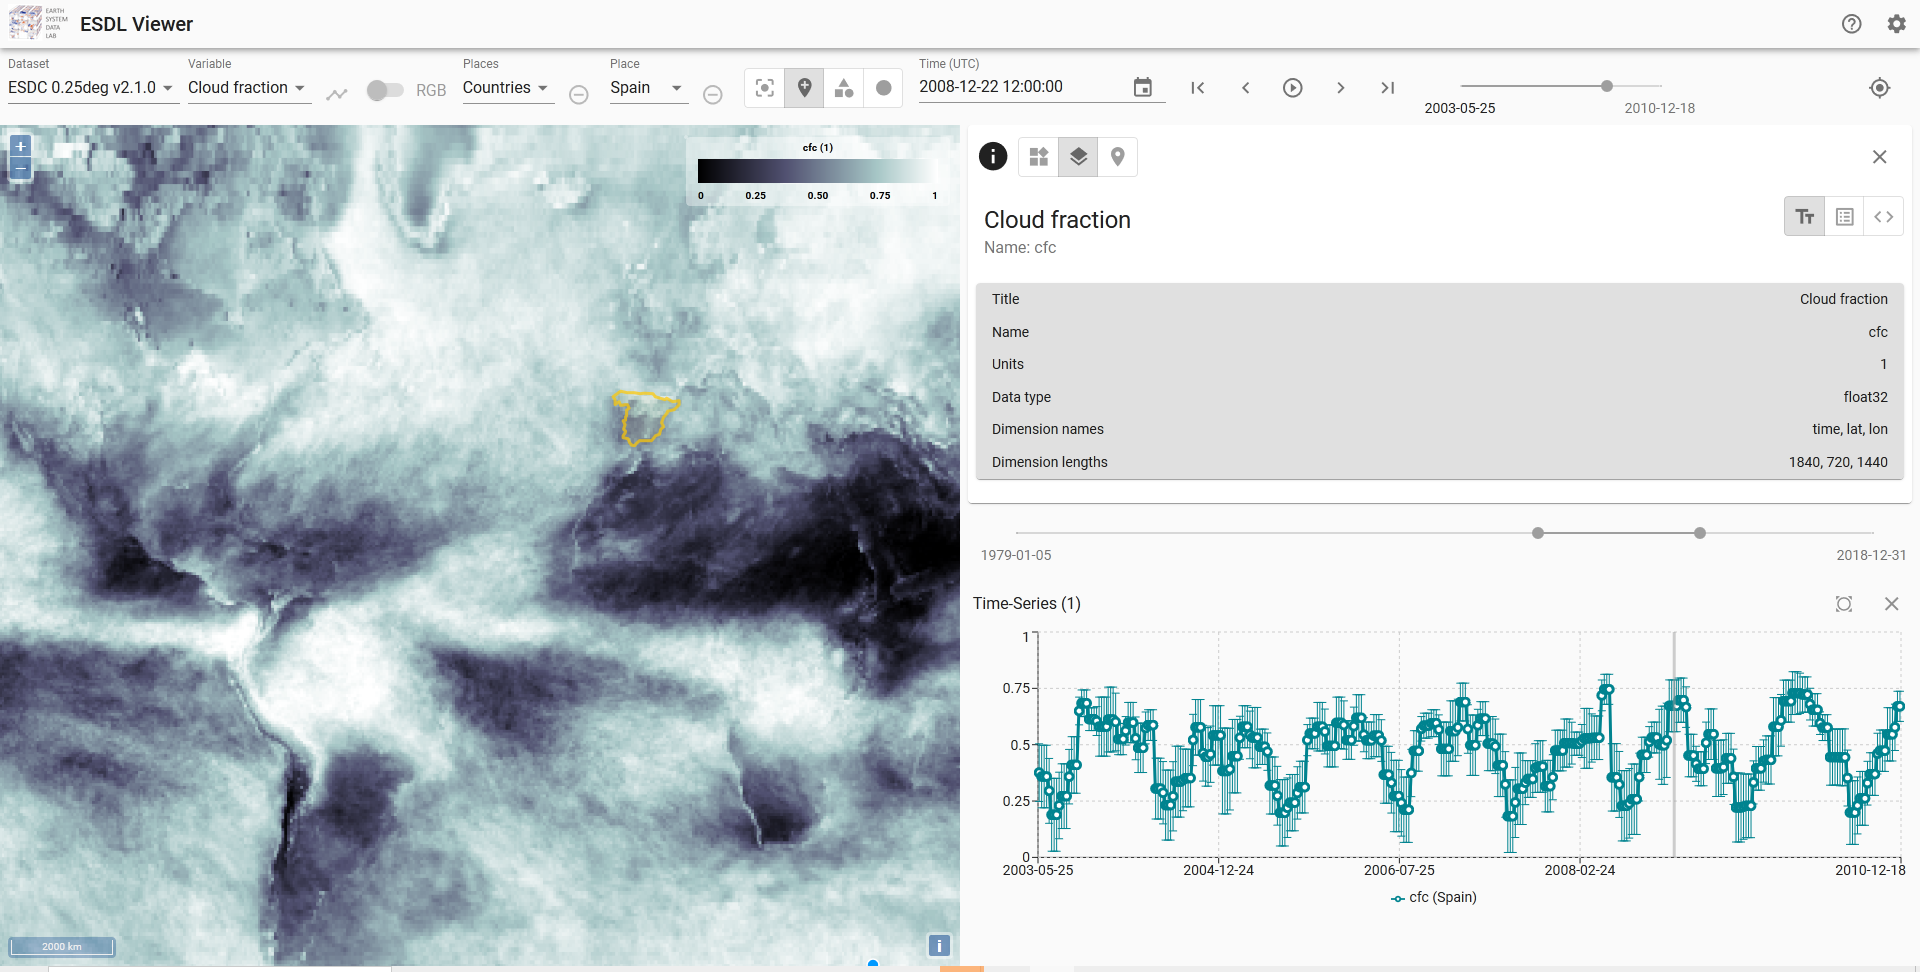Click the locate target icon at top right
This screenshot has height=972, width=1920.
point(1879,88)
